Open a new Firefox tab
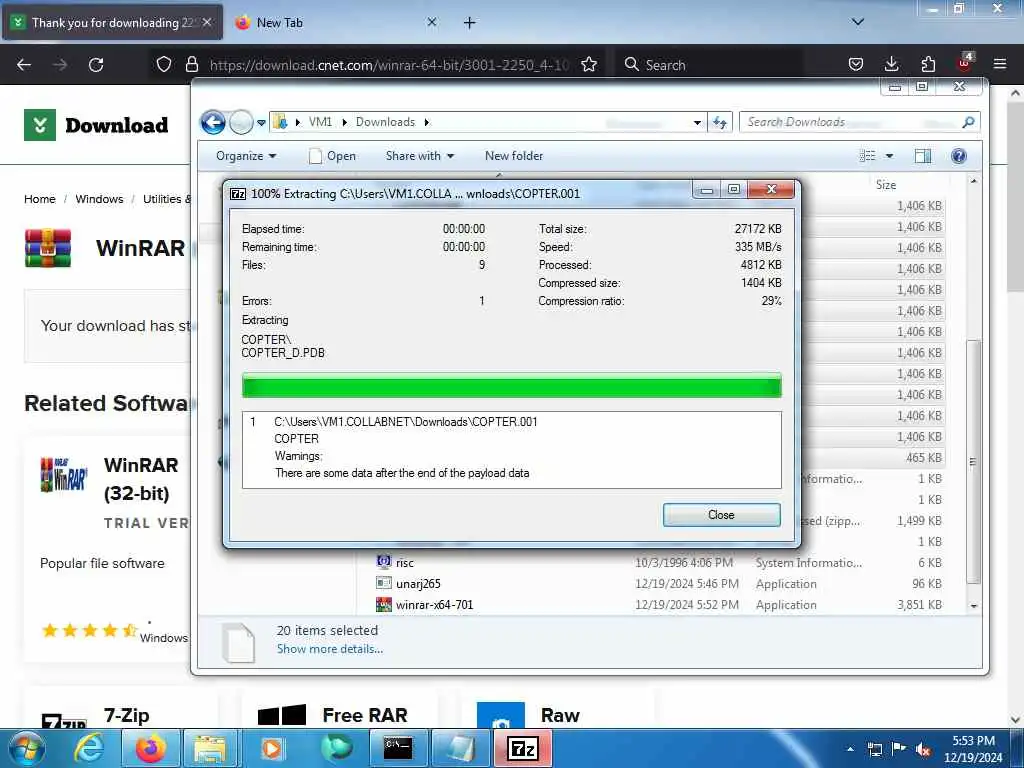 (470, 23)
